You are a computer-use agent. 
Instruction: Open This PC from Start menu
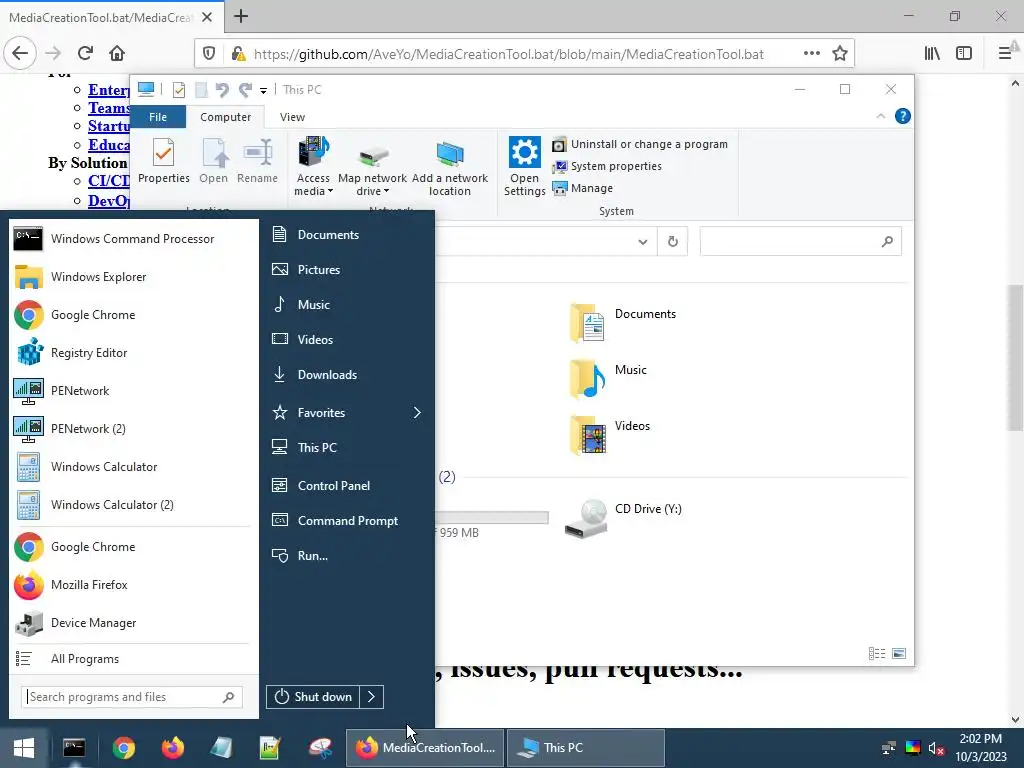pos(347,448)
